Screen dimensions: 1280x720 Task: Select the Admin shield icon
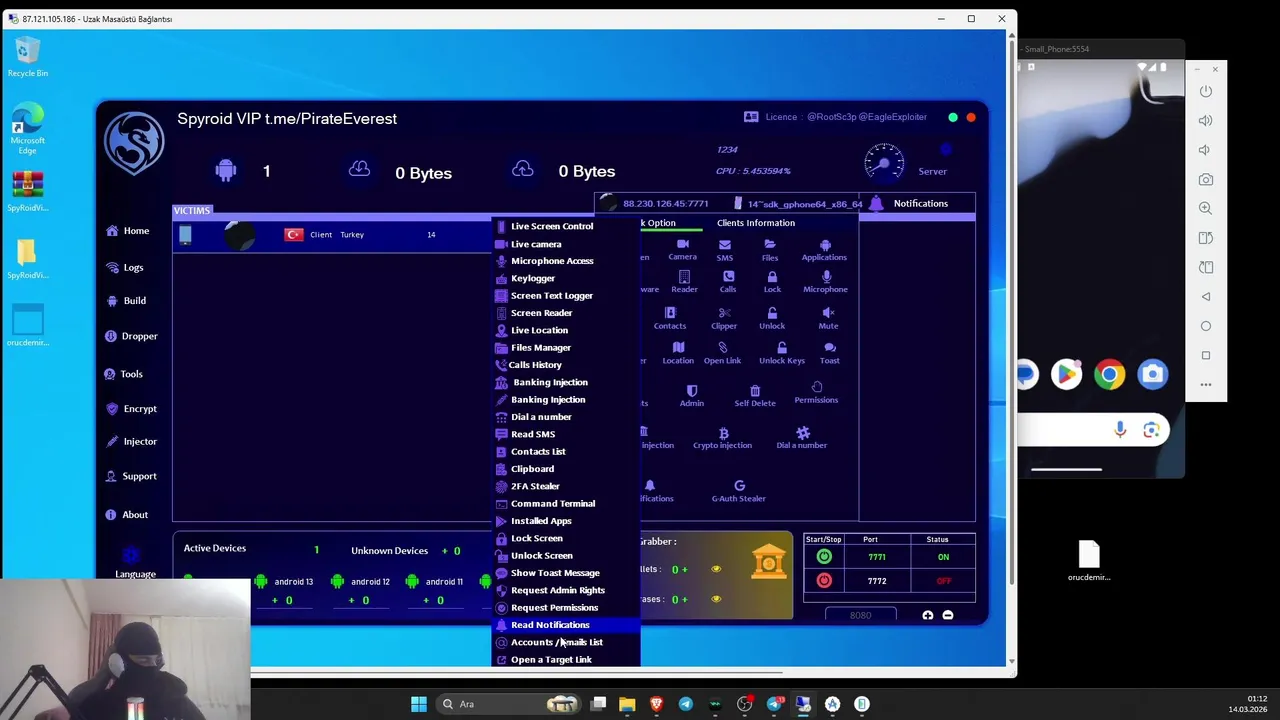691,396
